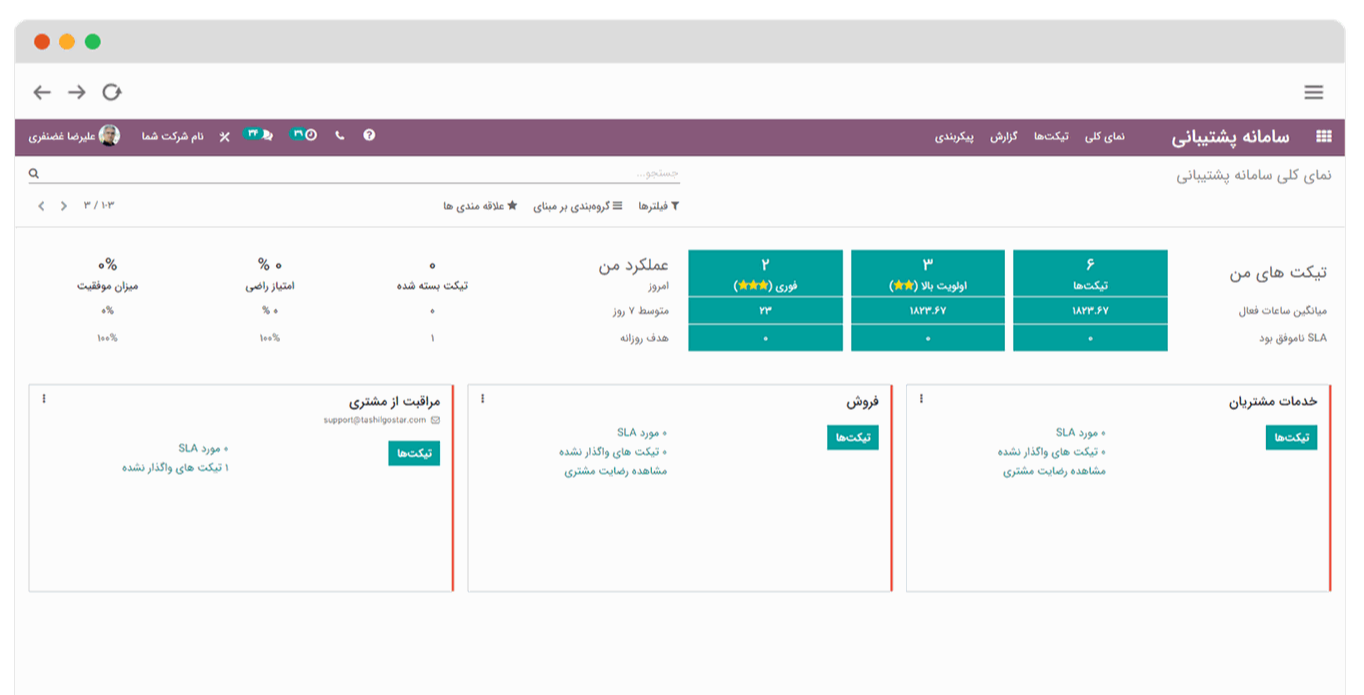
Task: Open kebab menu on مراقبت از مشتری card
Action: pyautogui.click(x=44, y=399)
